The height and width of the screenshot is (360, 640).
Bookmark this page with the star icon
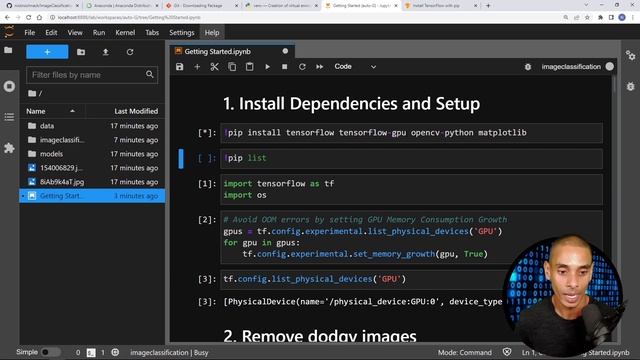point(587,18)
